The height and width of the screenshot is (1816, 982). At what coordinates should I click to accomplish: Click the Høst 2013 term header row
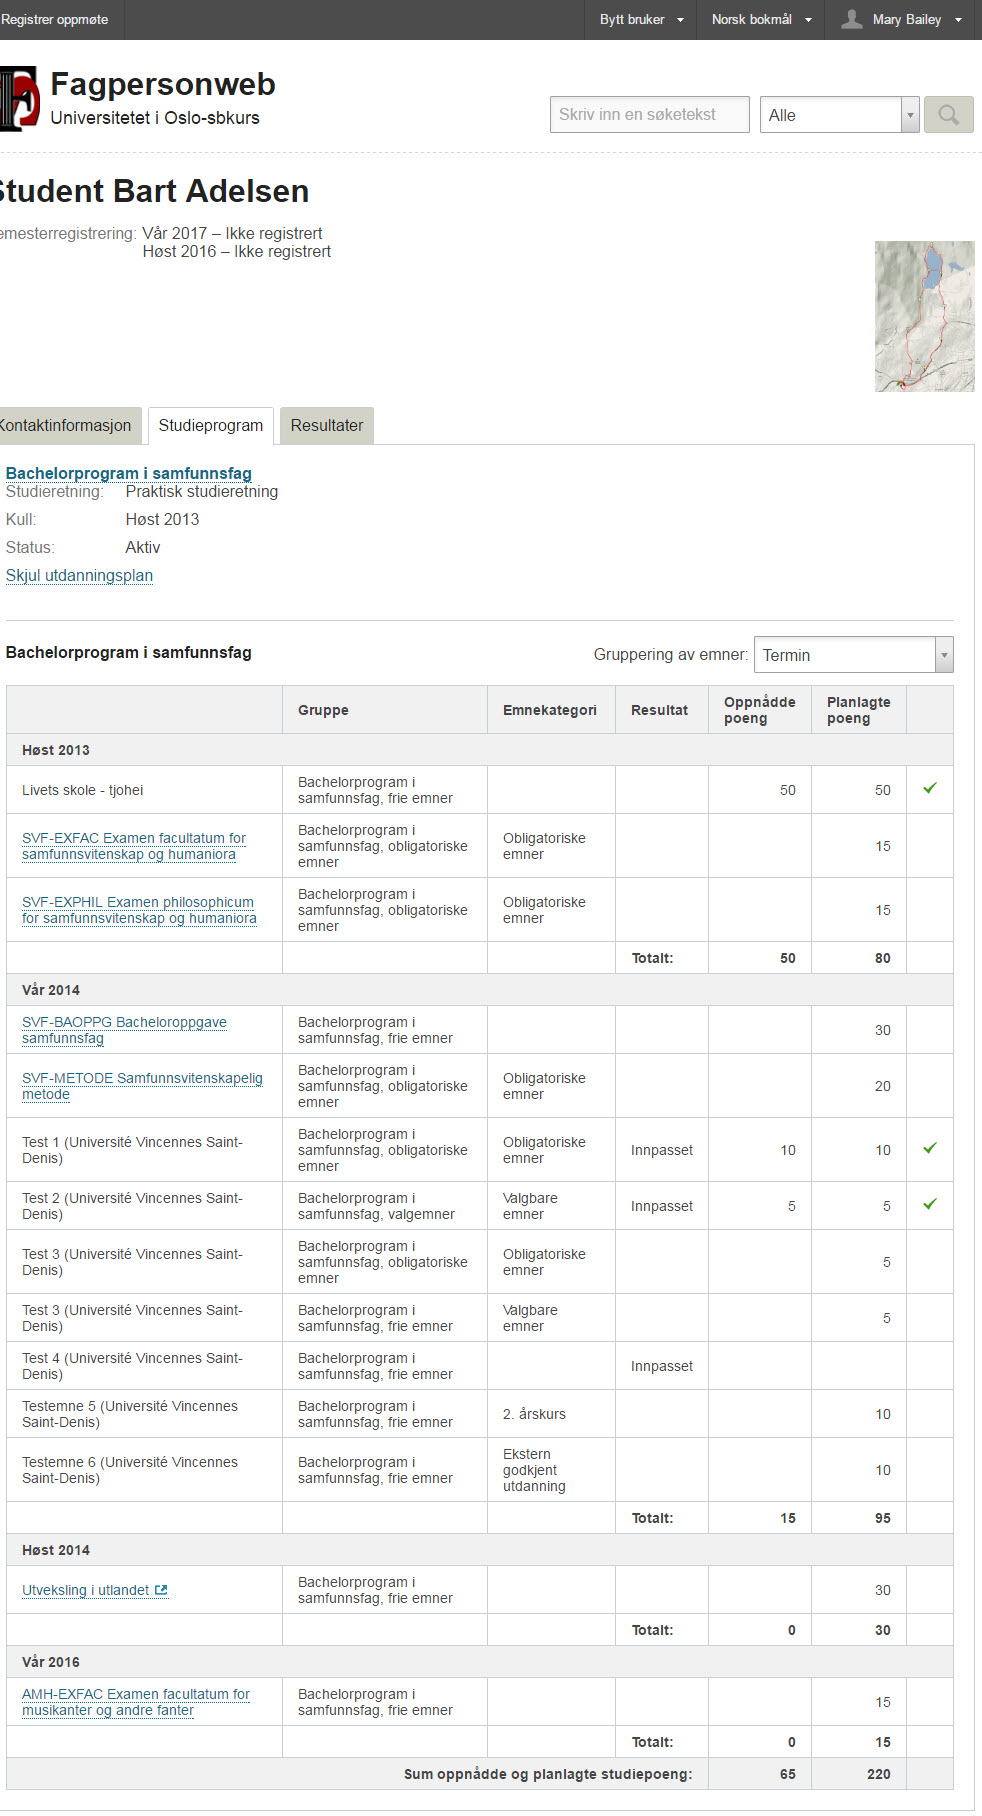(x=480, y=750)
